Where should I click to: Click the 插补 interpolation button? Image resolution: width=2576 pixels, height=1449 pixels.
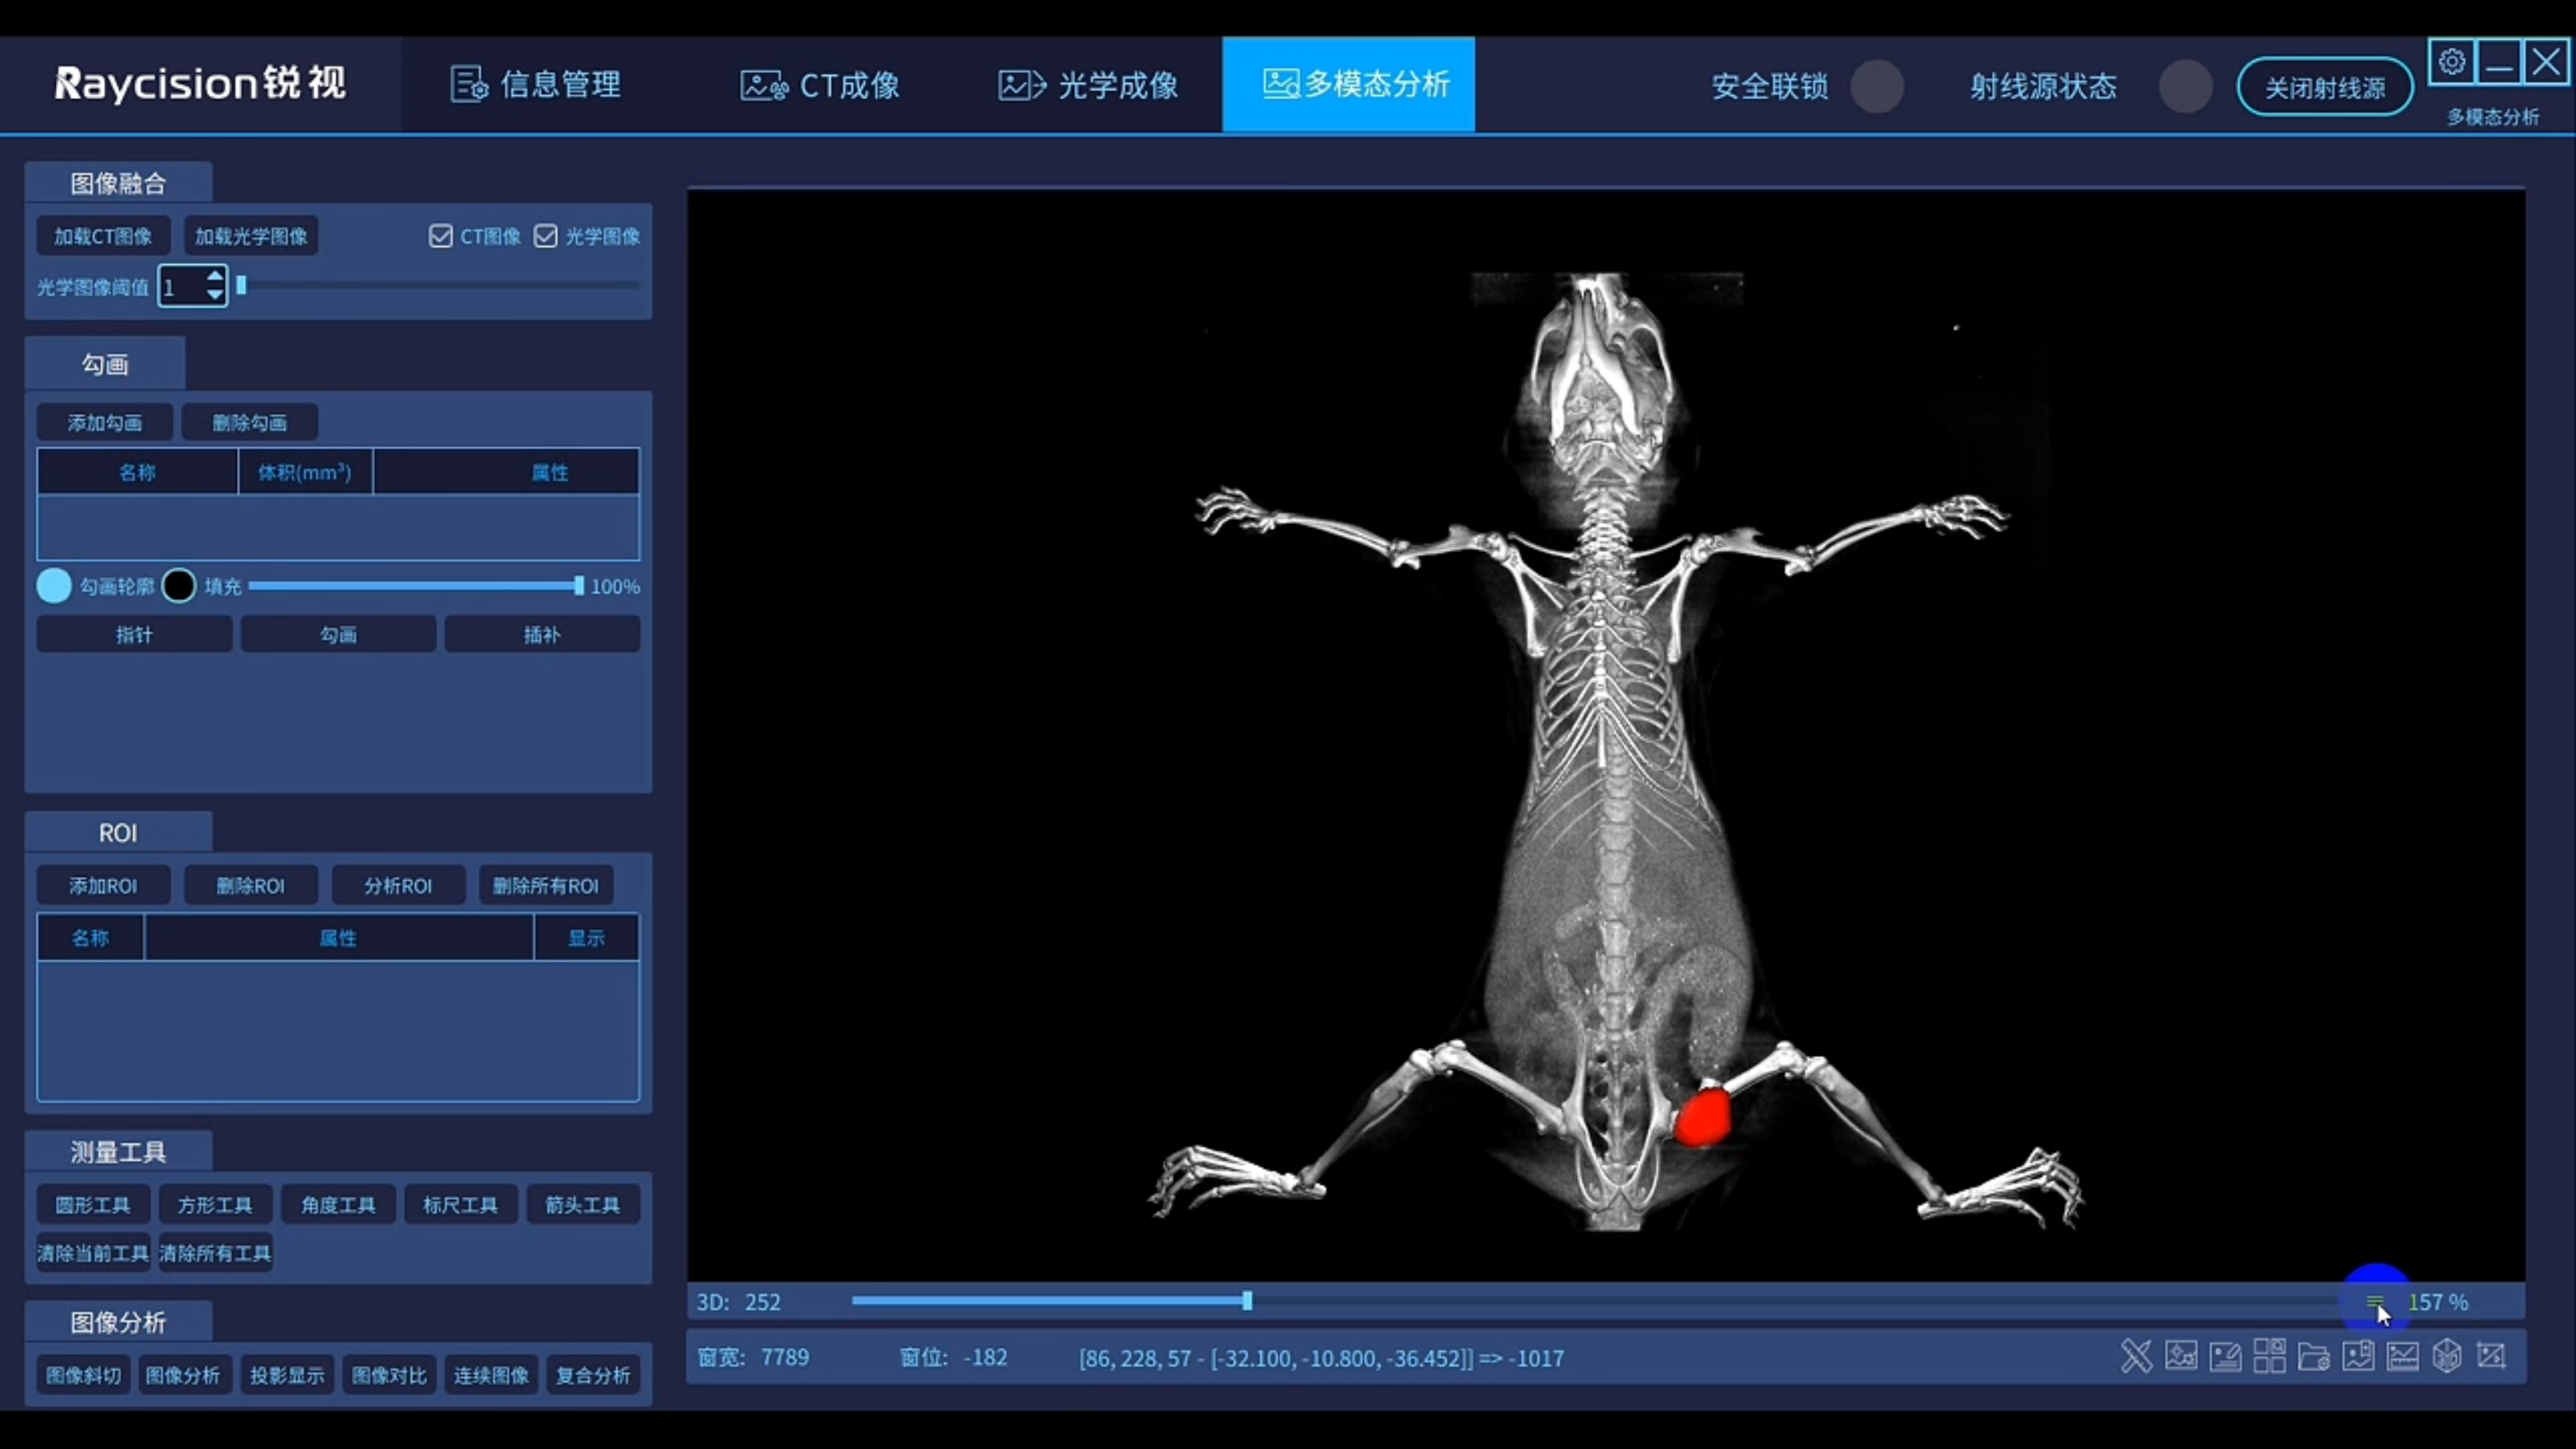point(542,634)
